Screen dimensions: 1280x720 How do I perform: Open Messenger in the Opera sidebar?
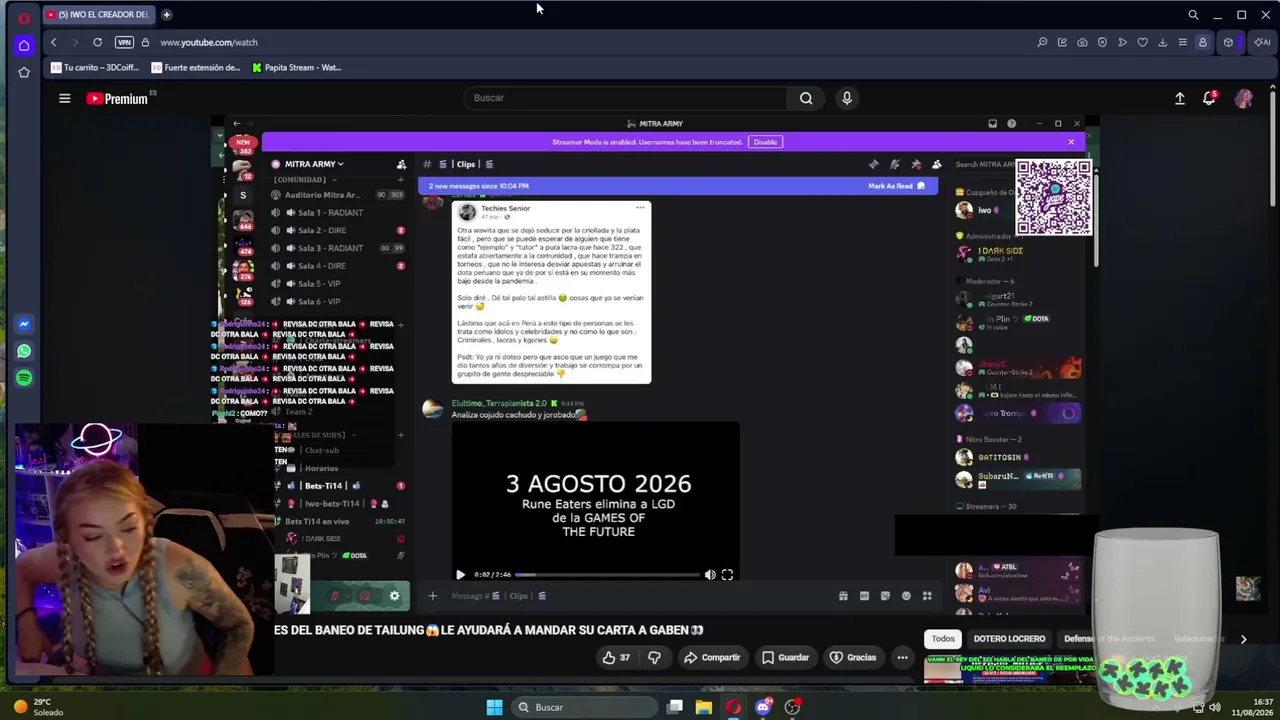tap(24, 324)
